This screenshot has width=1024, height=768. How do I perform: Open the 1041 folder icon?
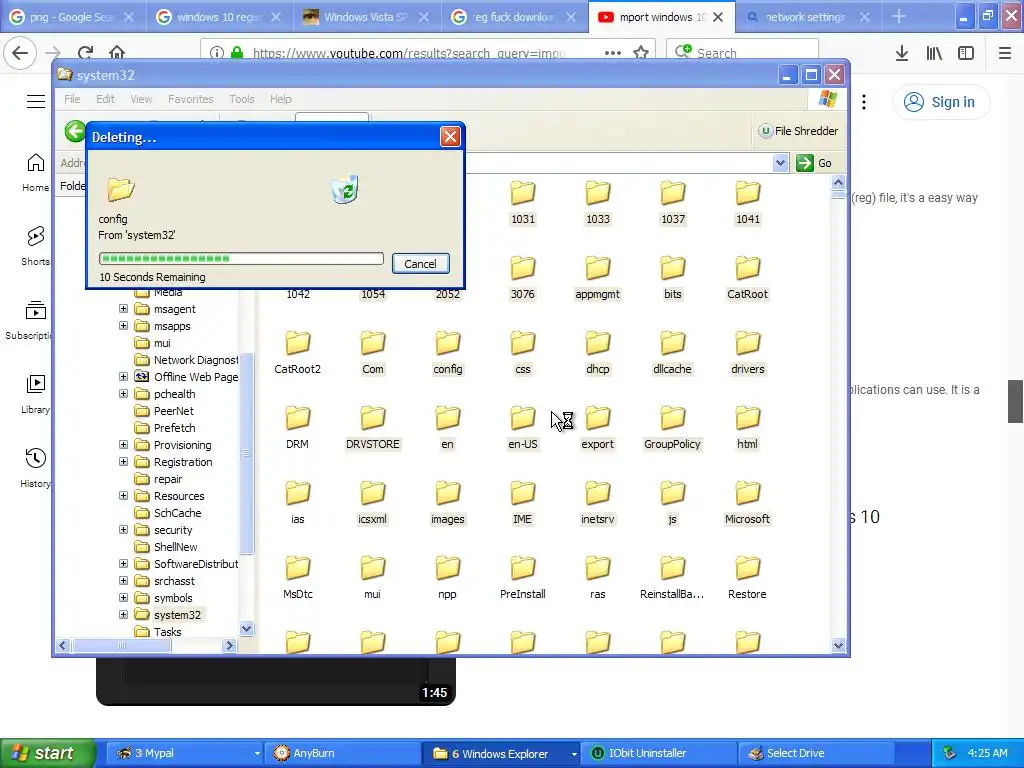[748, 193]
